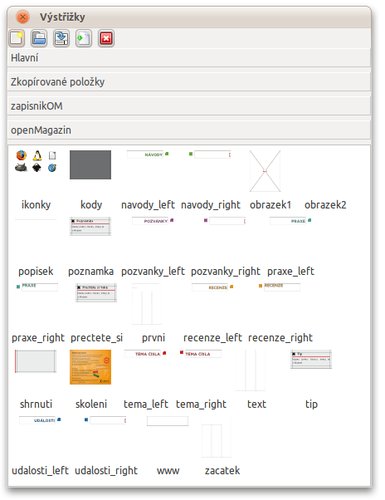Close the selected scrapbook with red X icon
The image size is (385, 500).
point(106,38)
